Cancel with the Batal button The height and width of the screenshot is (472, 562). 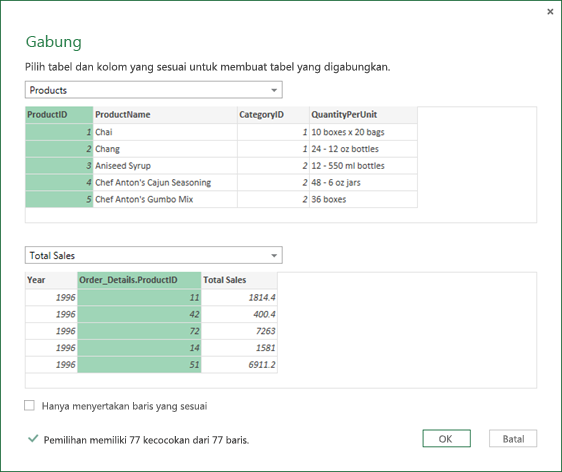click(x=513, y=439)
